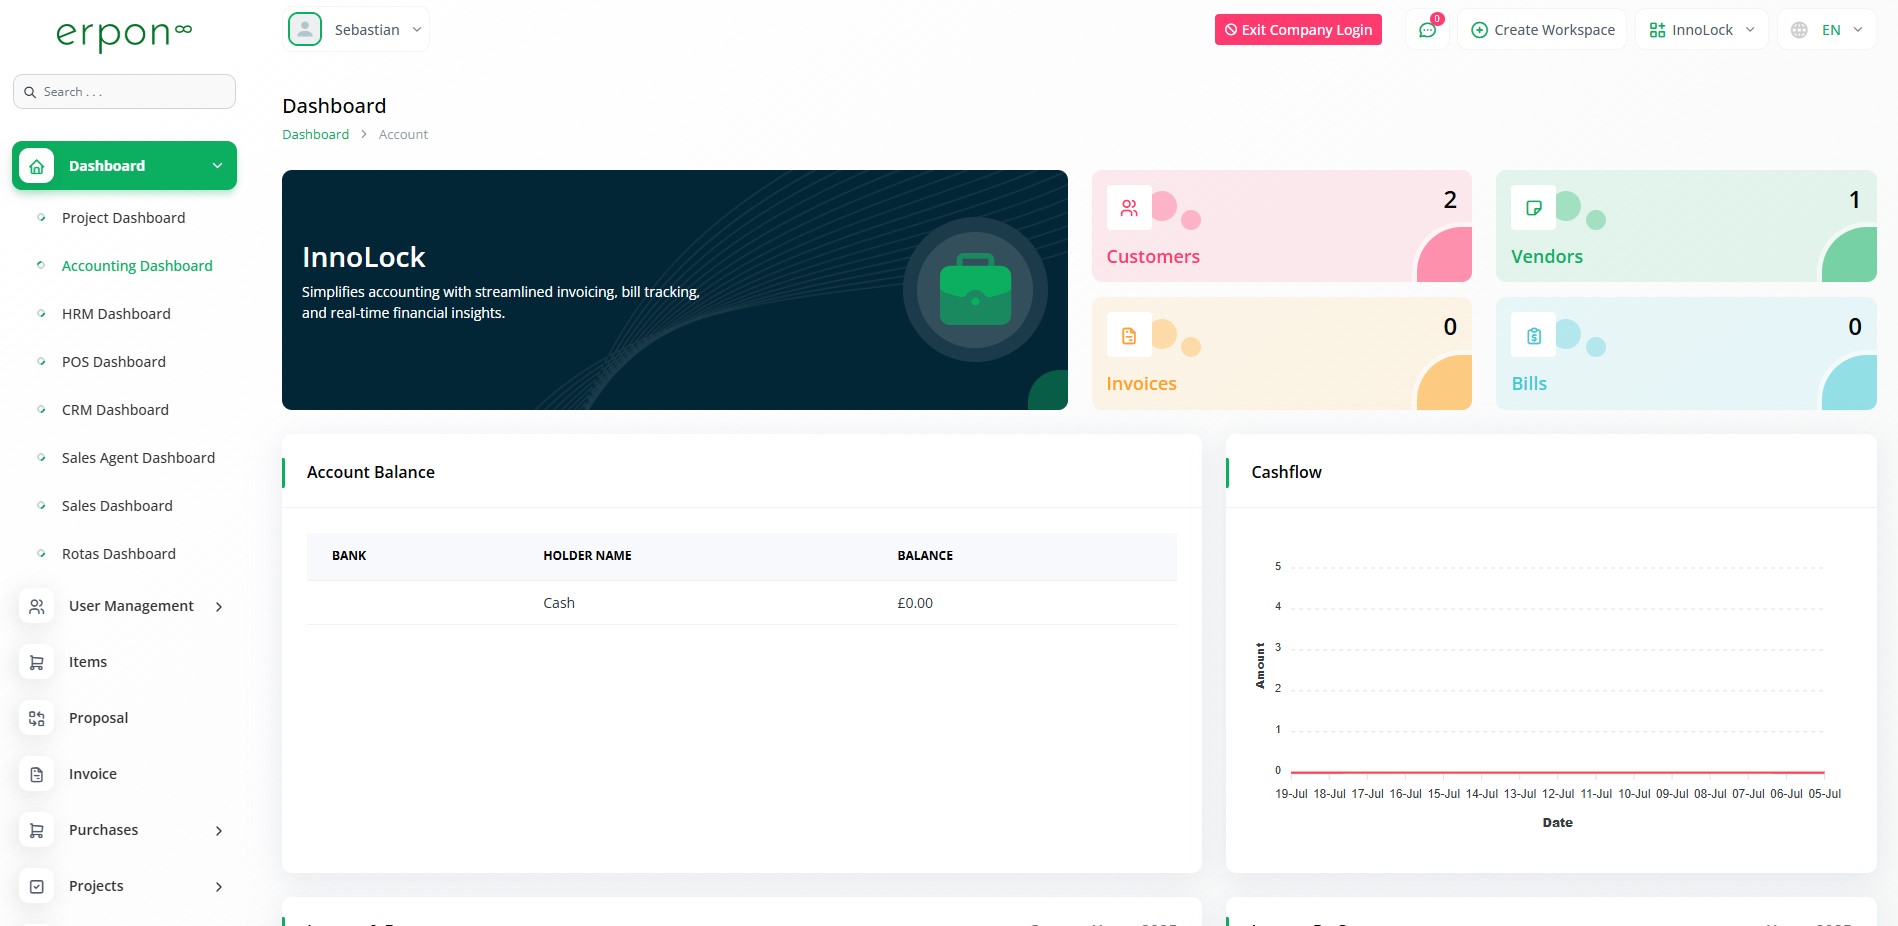This screenshot has width=1898, height=926.
Task: Click the Invoice document icon
Action: (x=37, y=774)
